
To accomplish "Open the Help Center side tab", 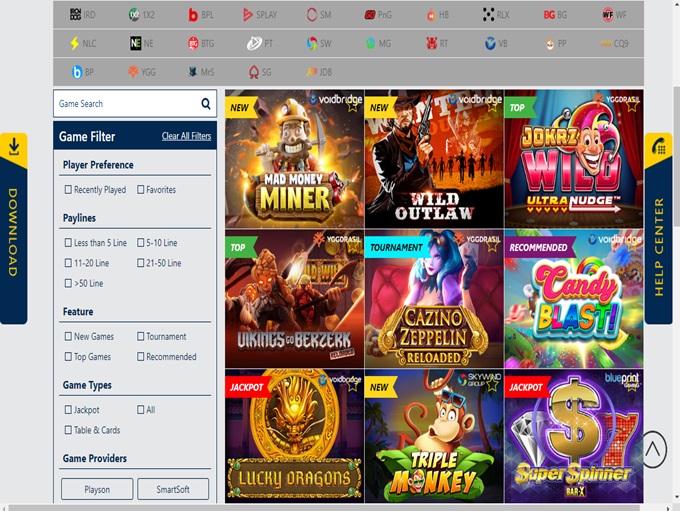I will 658,229.
